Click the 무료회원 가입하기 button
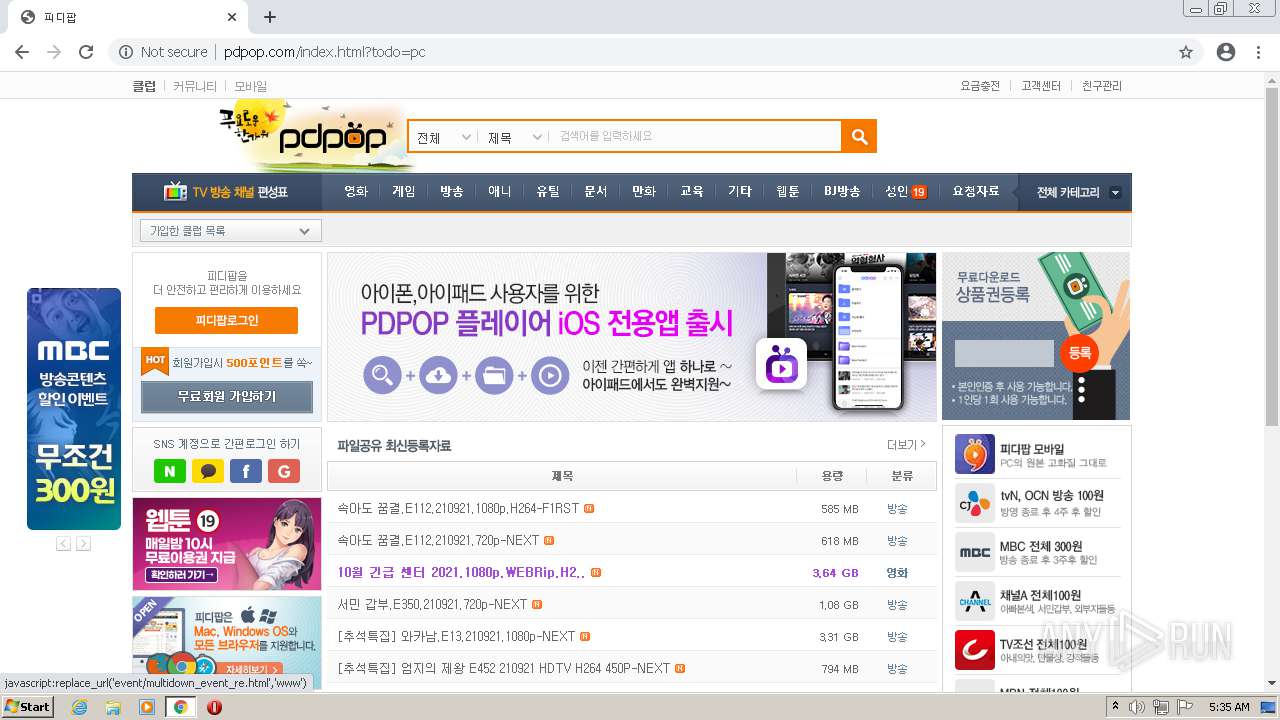The image size is (1280, 720). pos(227,397)
